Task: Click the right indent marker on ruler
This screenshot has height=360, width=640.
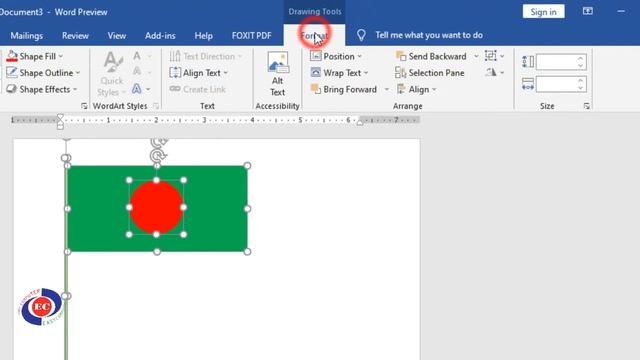Action: pos(360,122)
